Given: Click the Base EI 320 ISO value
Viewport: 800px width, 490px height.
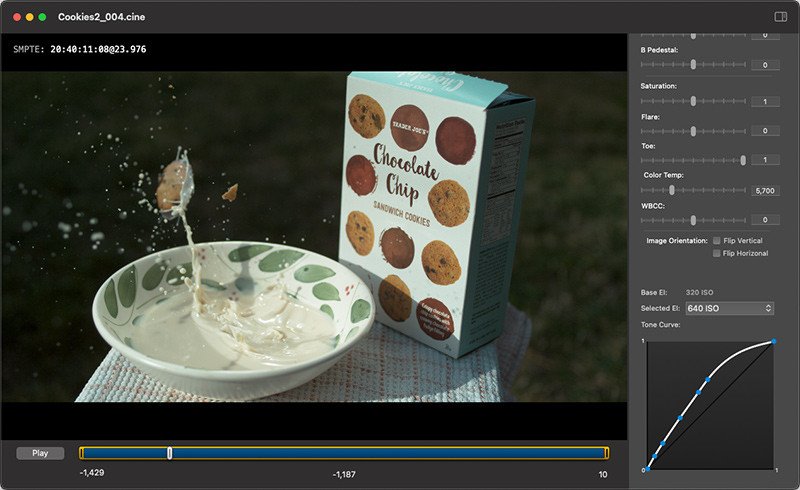Looking at the screenshot, I should pos(699,292).
